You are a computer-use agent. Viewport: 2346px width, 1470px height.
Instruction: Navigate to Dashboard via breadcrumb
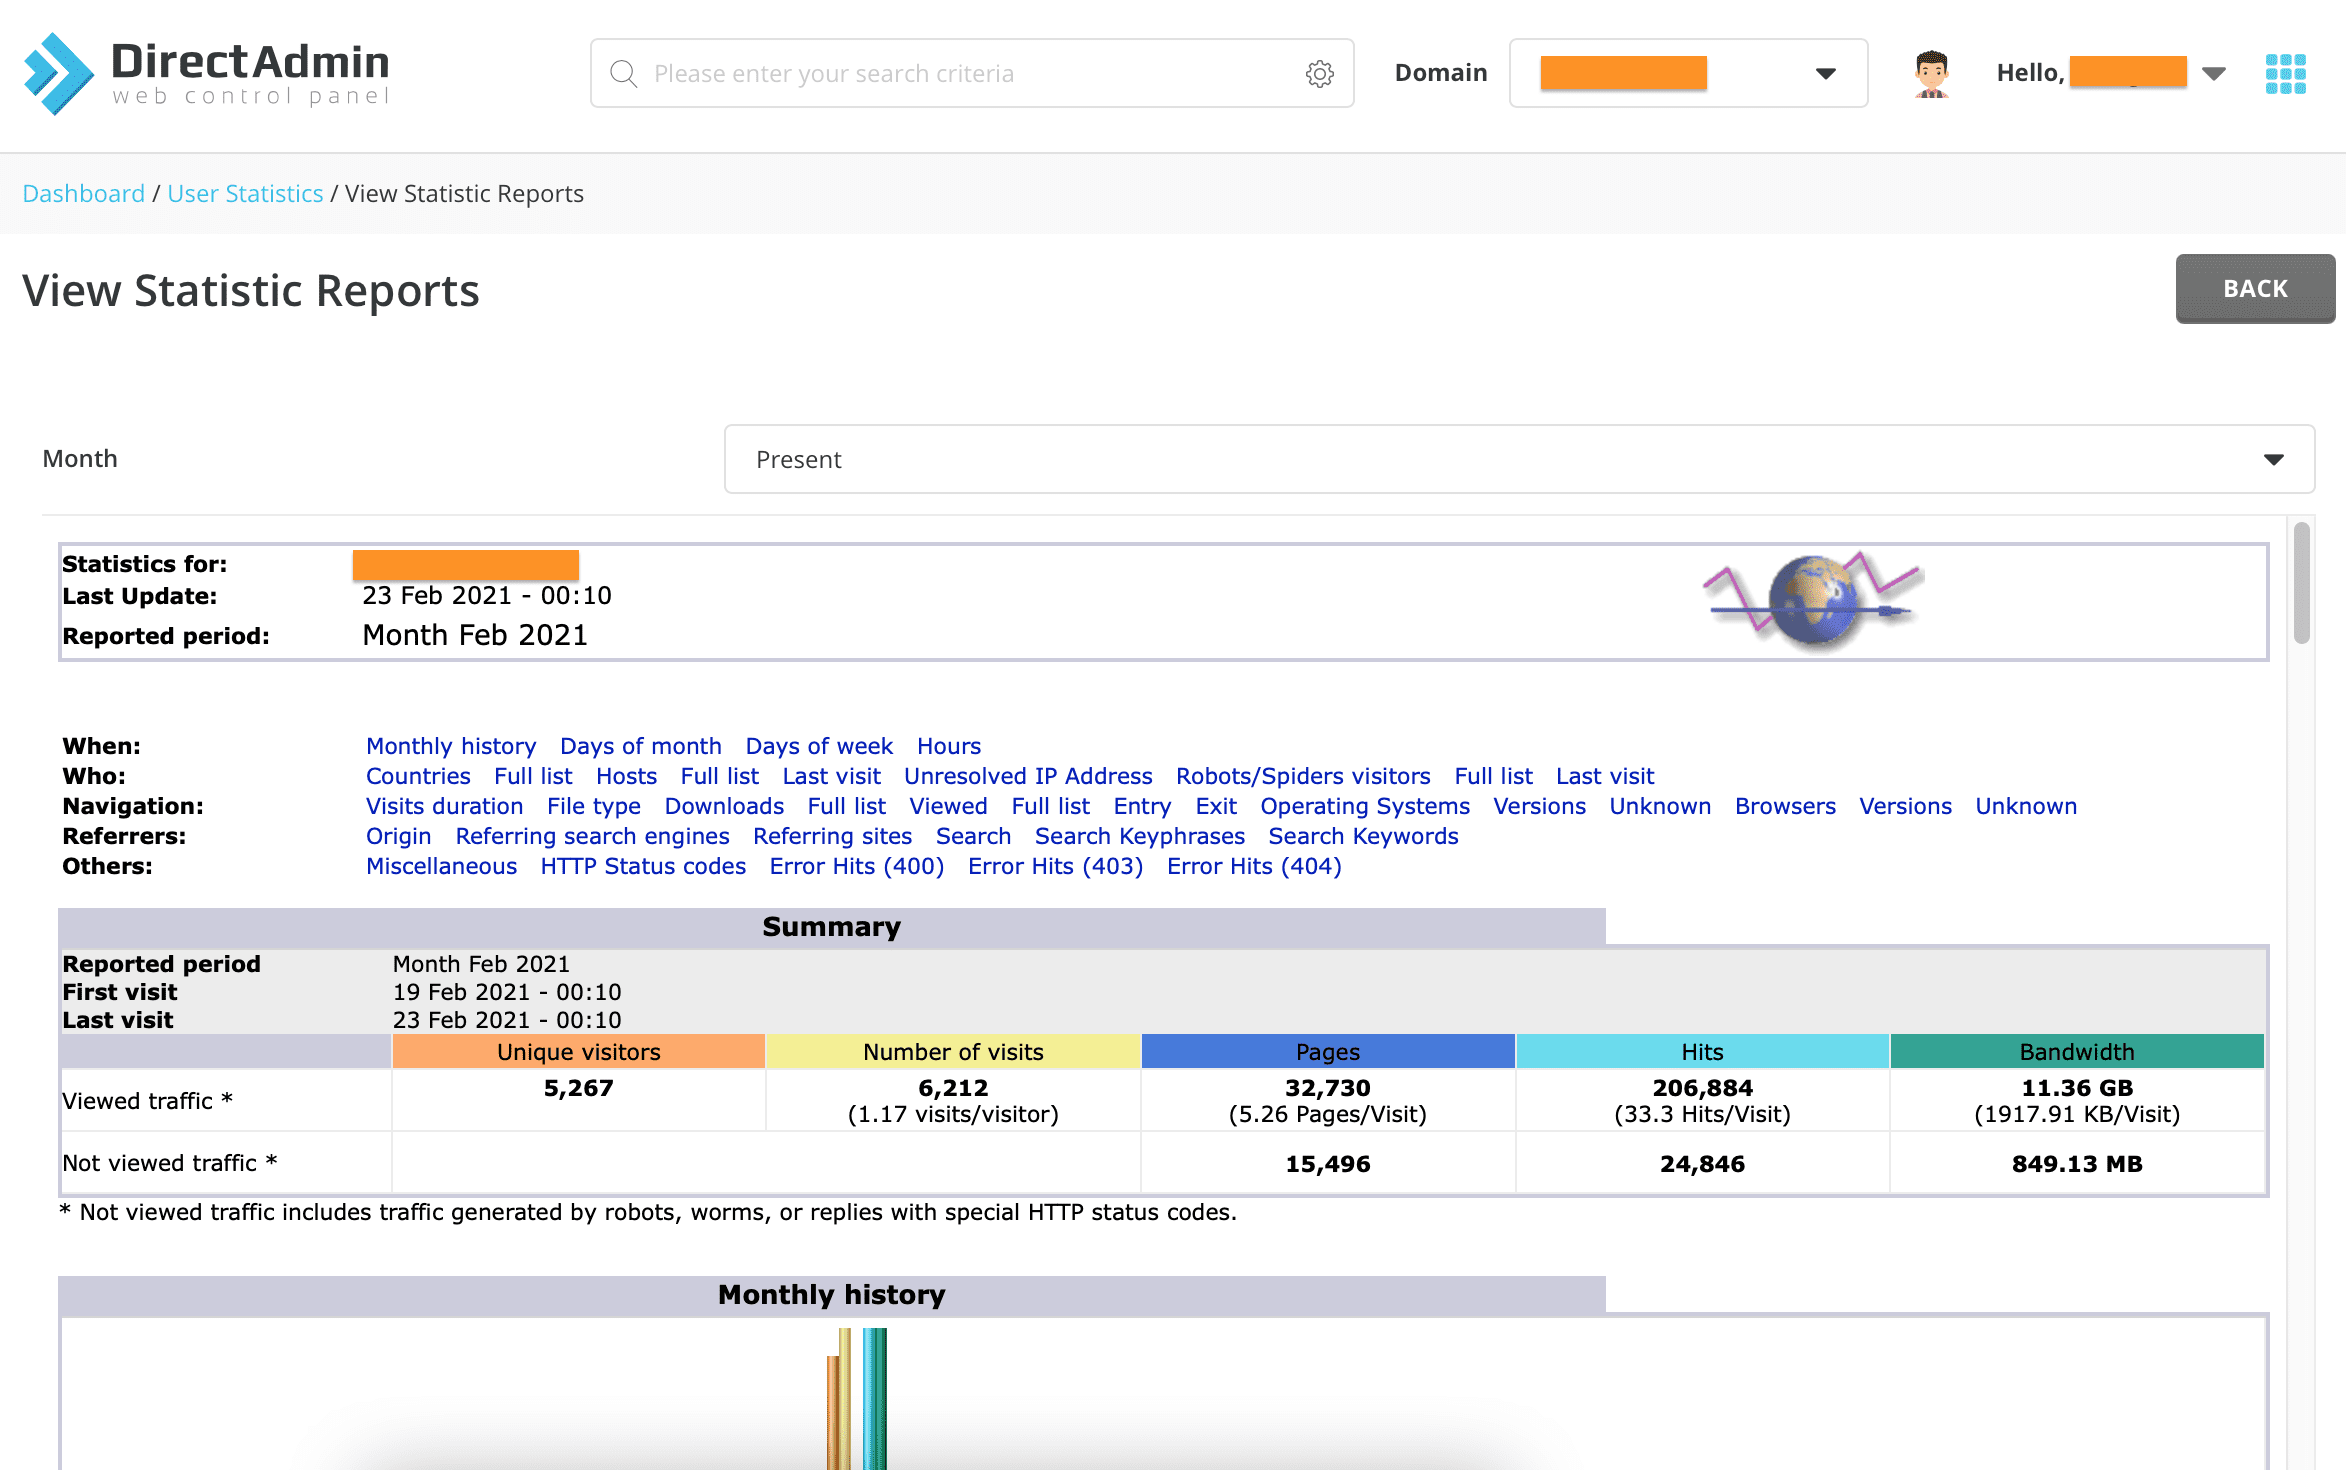pyautogui.click(x=84, y=193)
